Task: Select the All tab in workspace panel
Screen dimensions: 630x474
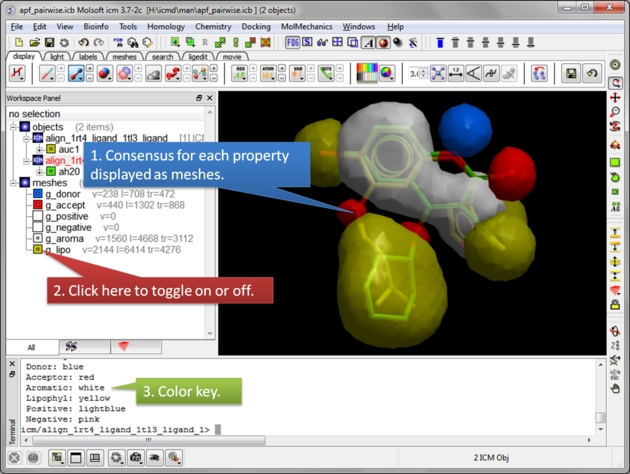Action: tap(31, 347)
